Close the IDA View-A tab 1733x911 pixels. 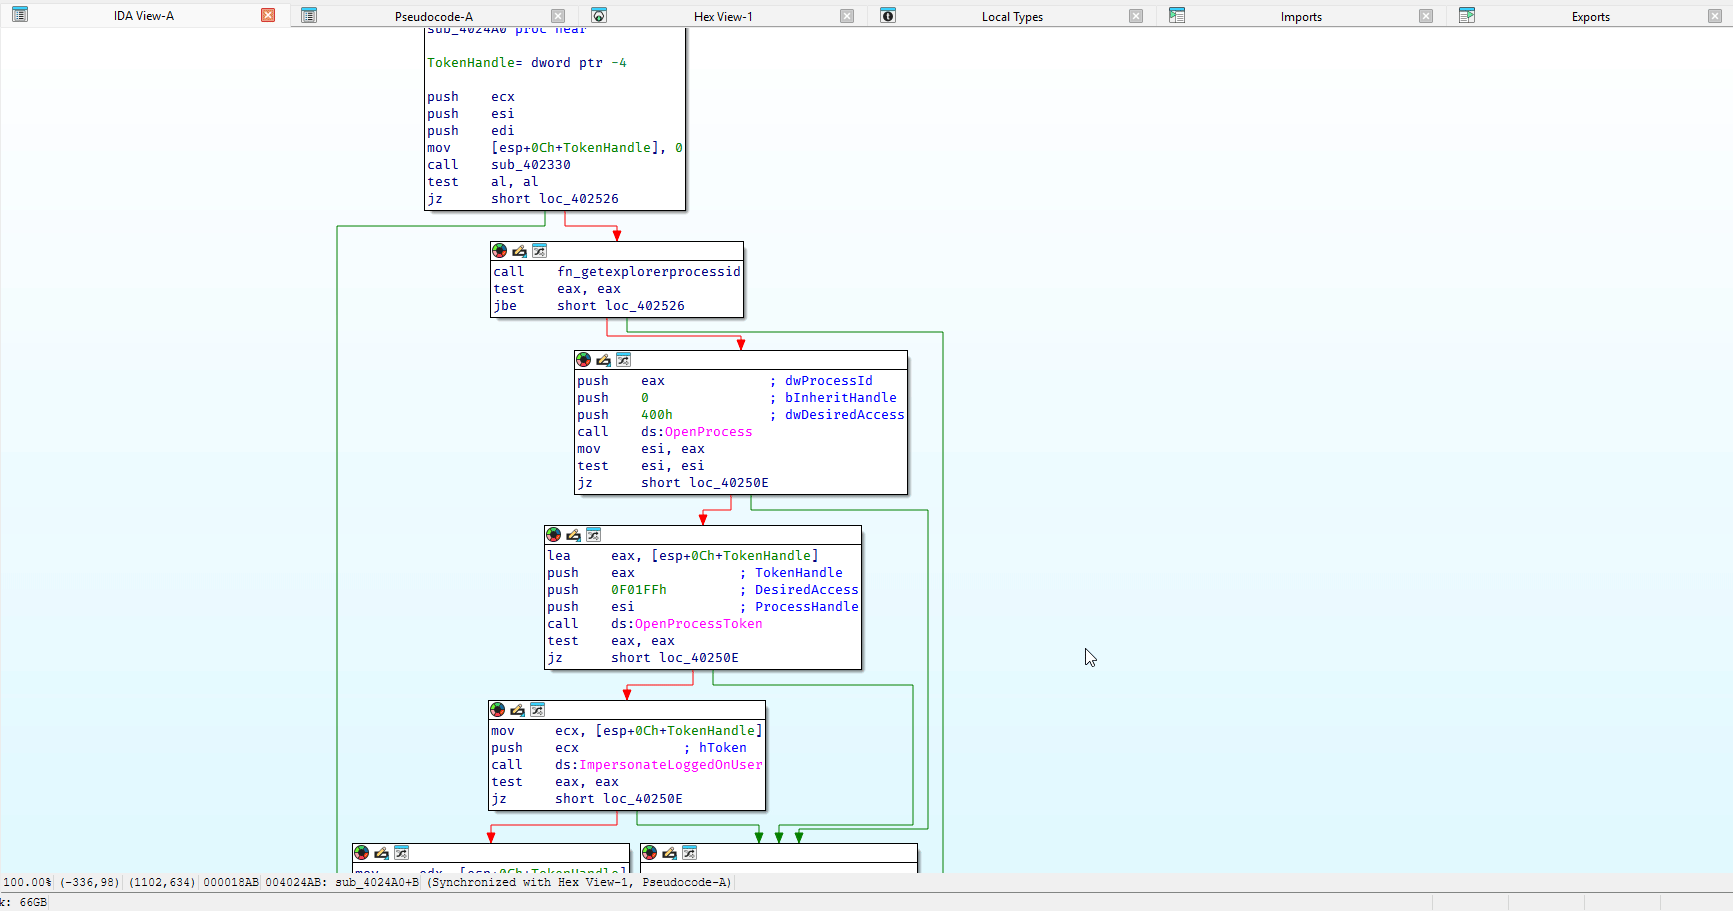click(x=268, y=15)
